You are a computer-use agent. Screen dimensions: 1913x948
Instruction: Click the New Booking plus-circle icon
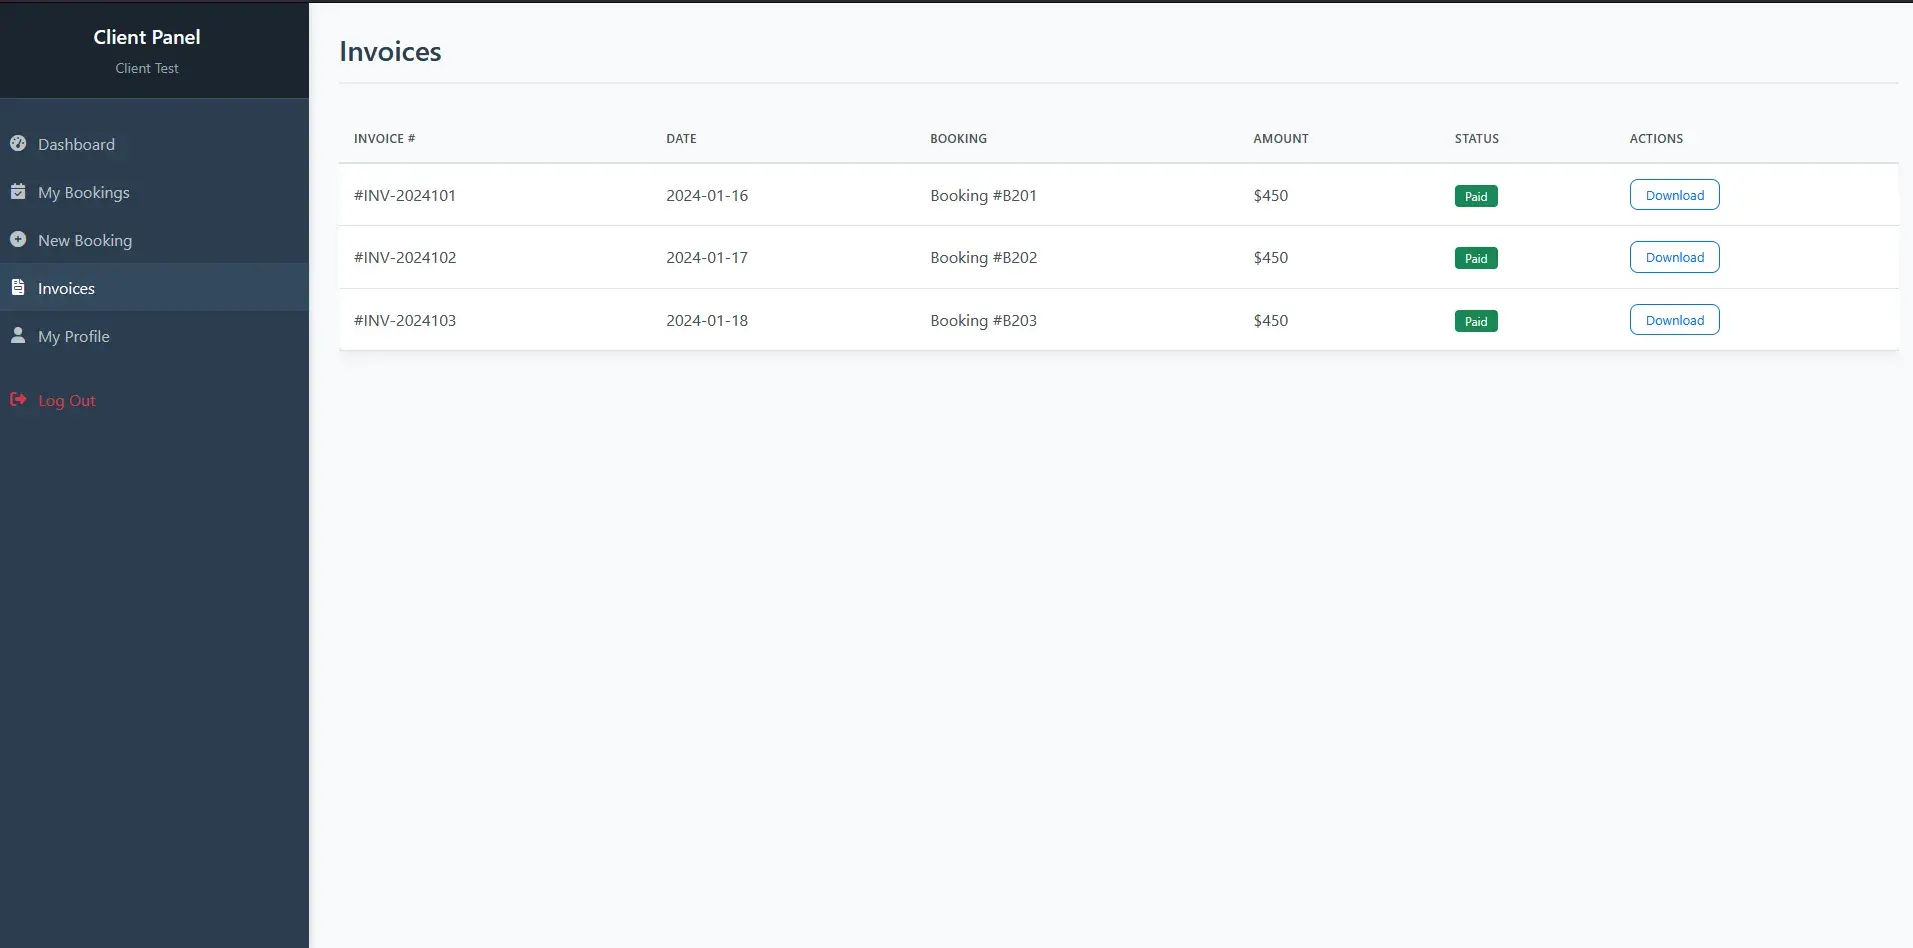click(18, 239)
